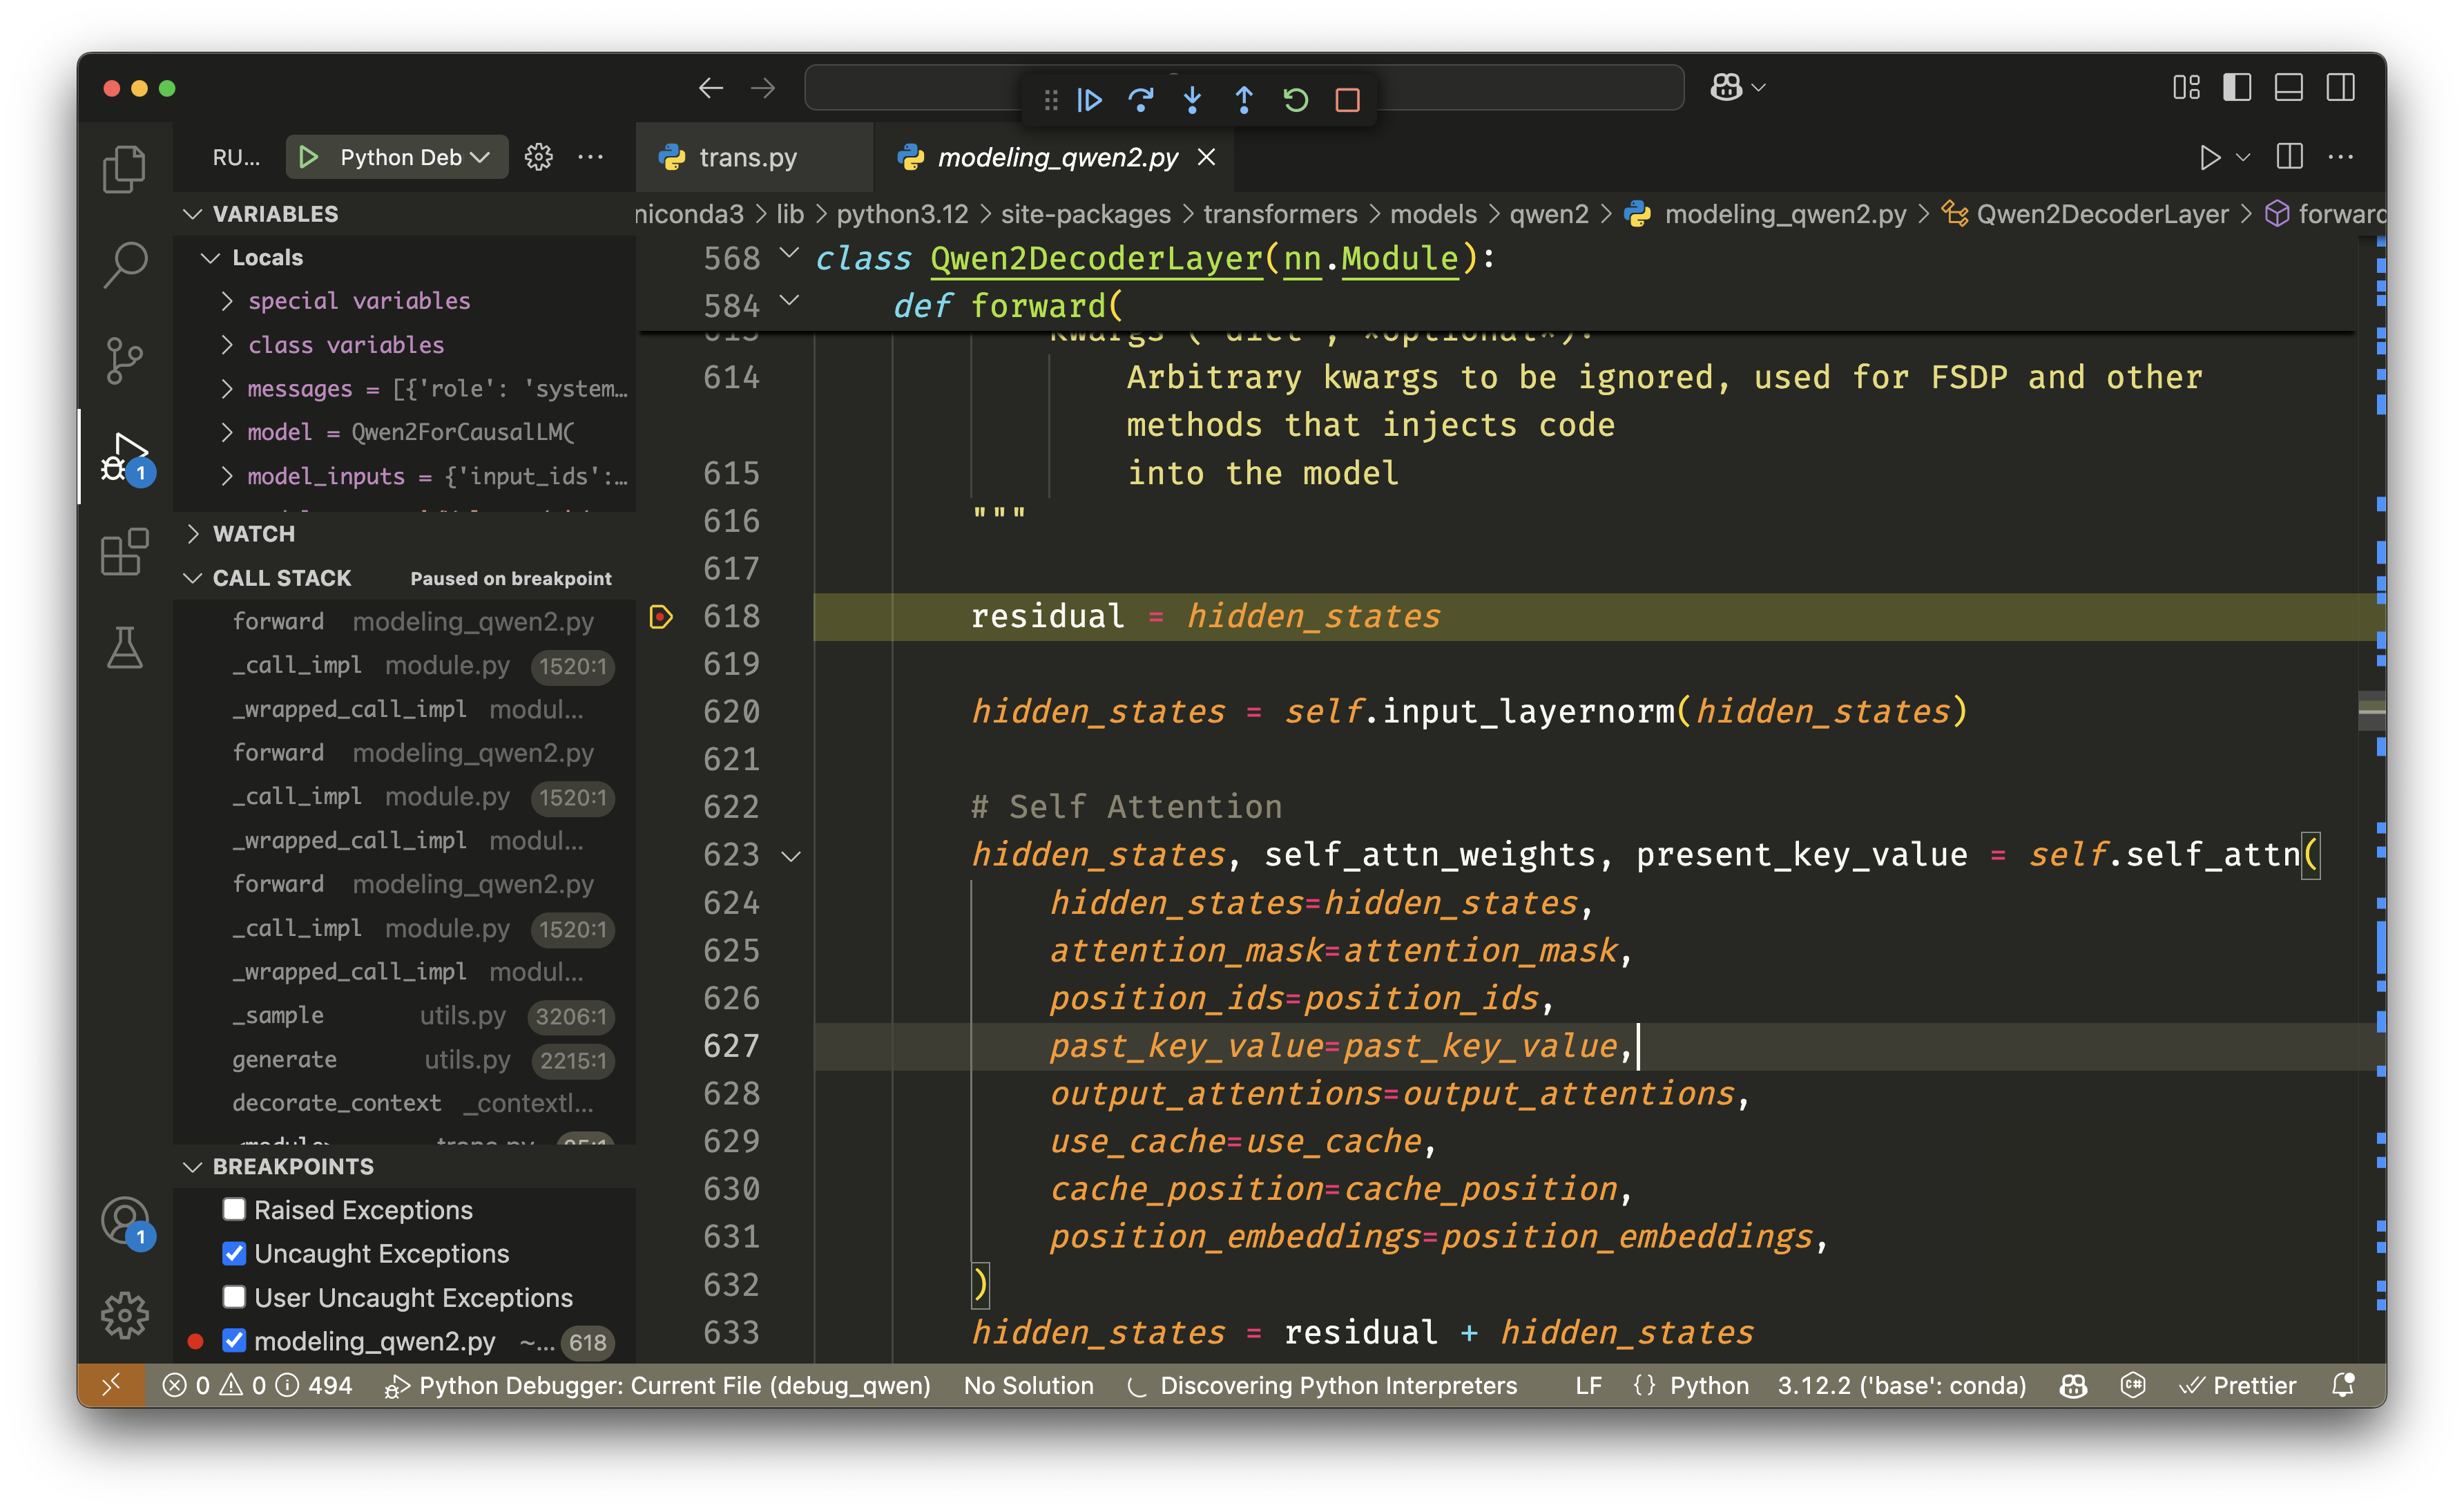
Task: Open the Copilot chat icon in title bar
Action: coord(1726,88)
